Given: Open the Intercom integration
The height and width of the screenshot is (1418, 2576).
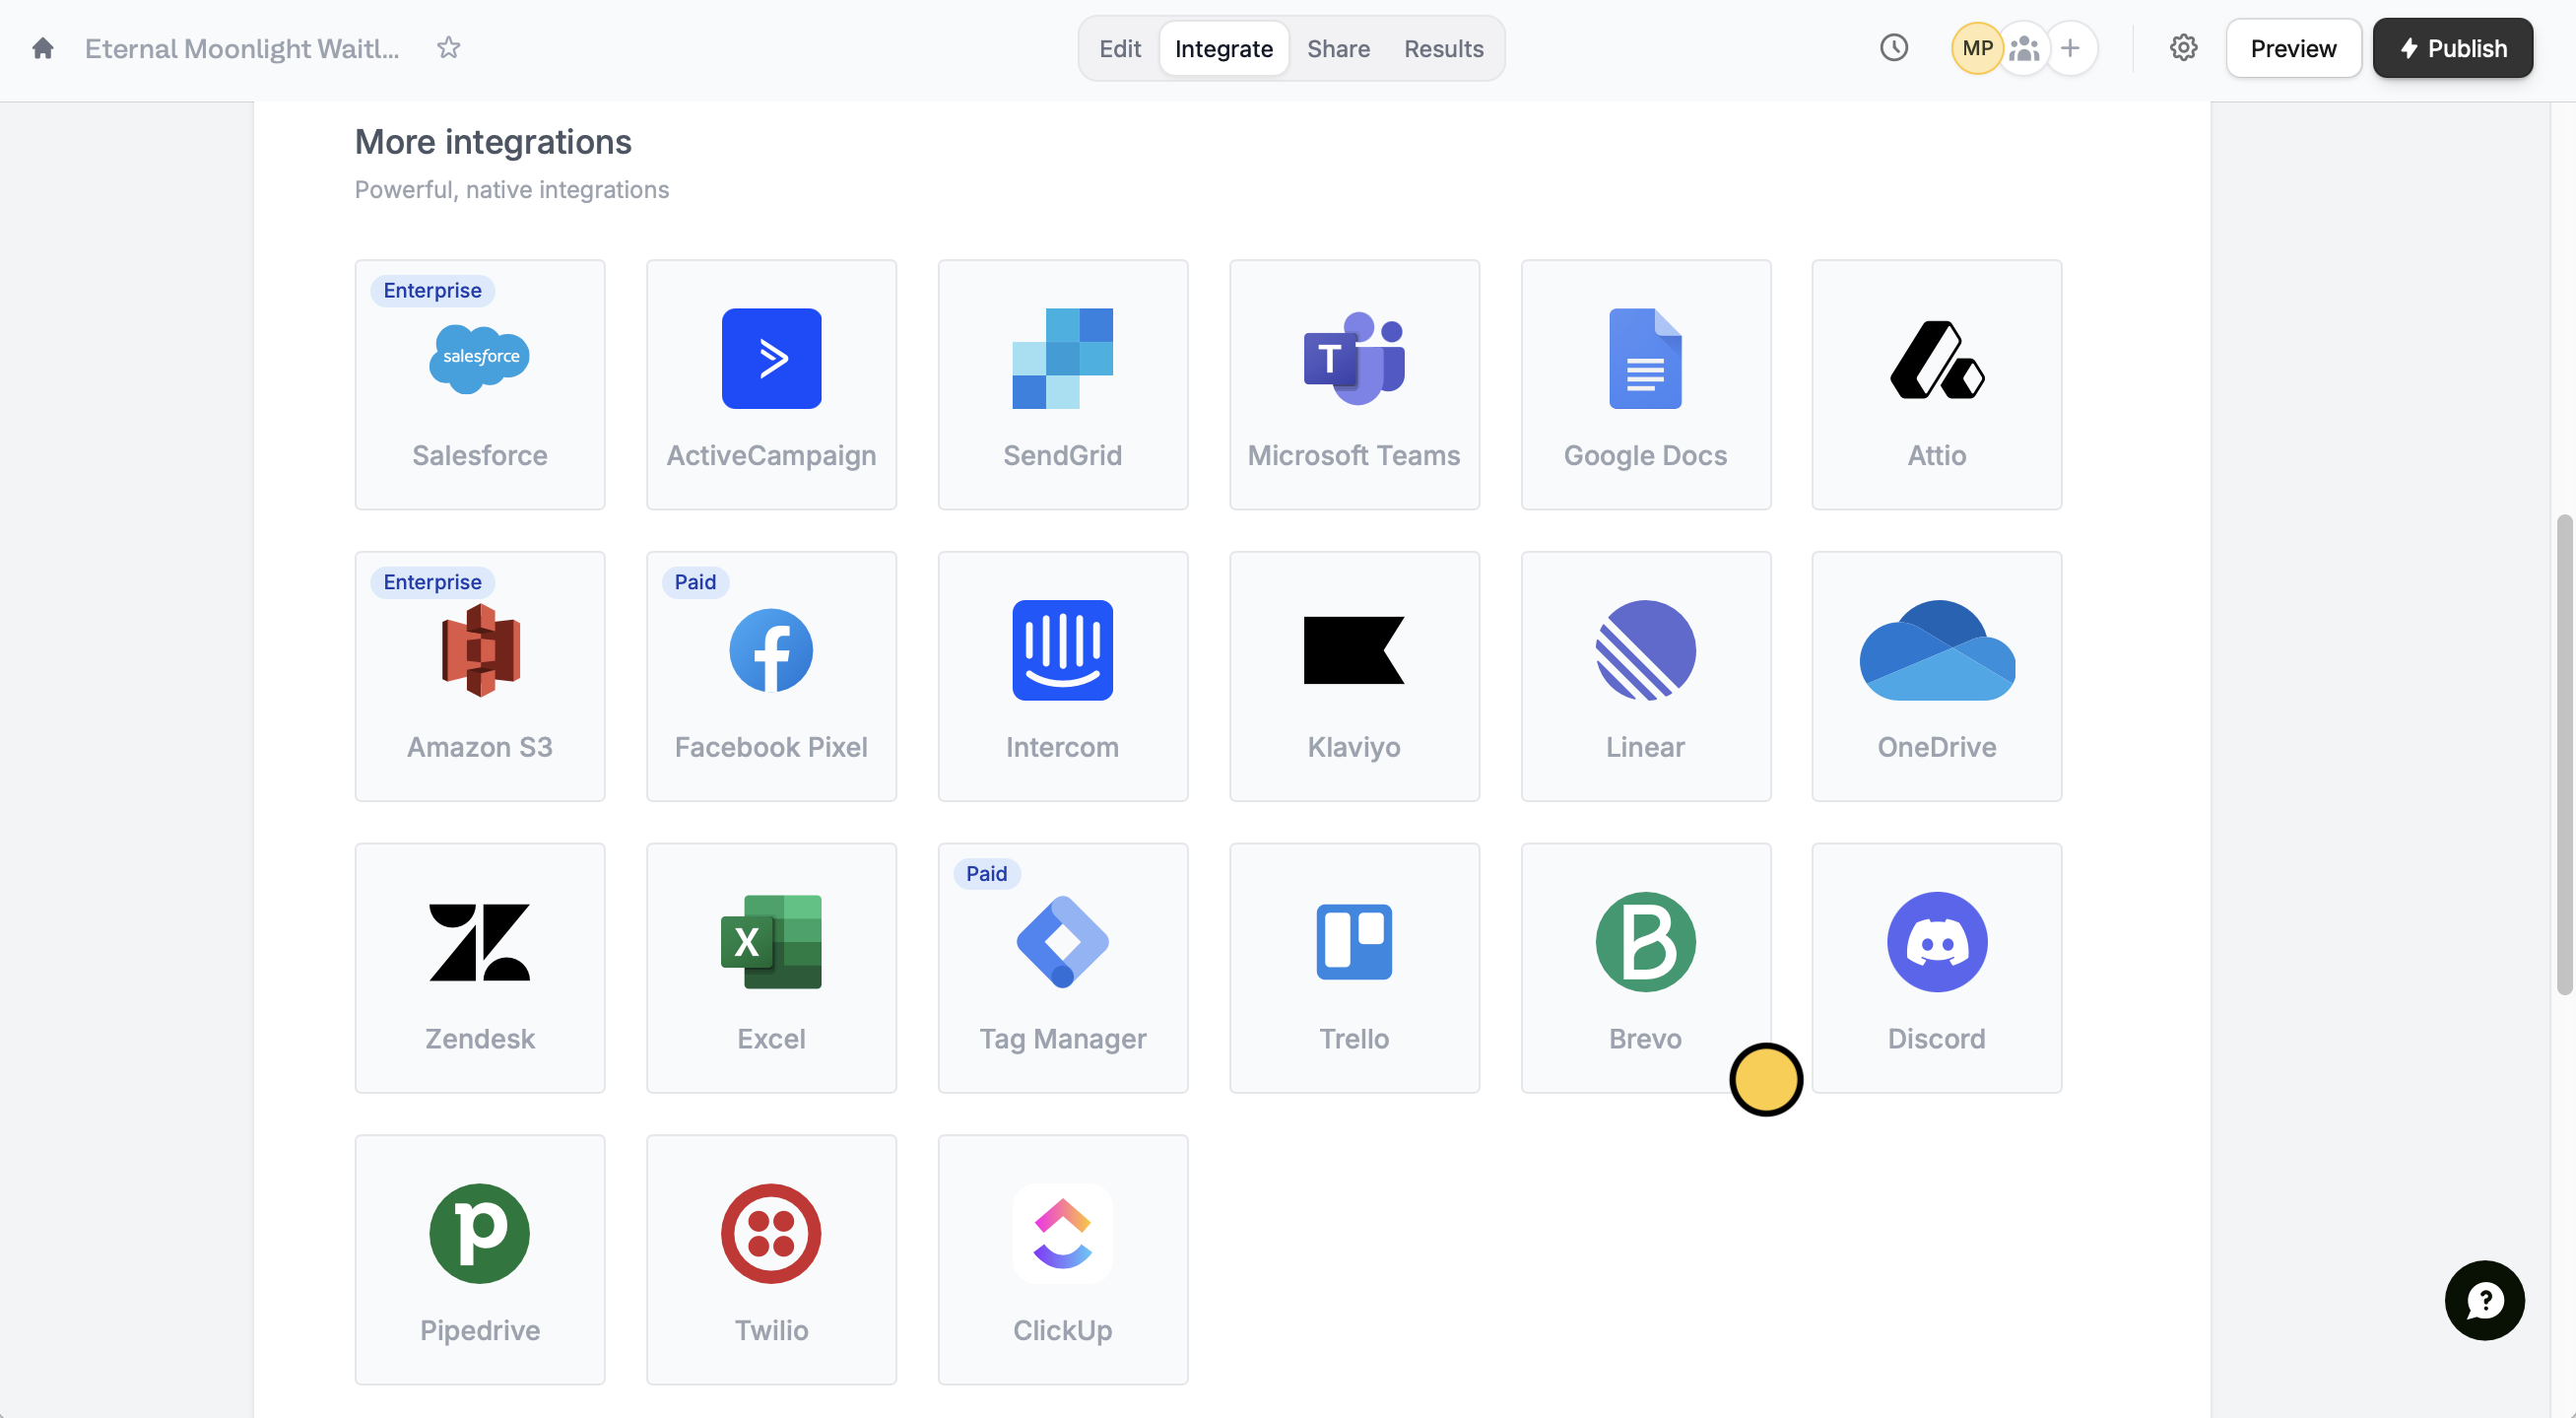Looking at the screenshot, I should pyautogui.click(x=1062, y=676).
